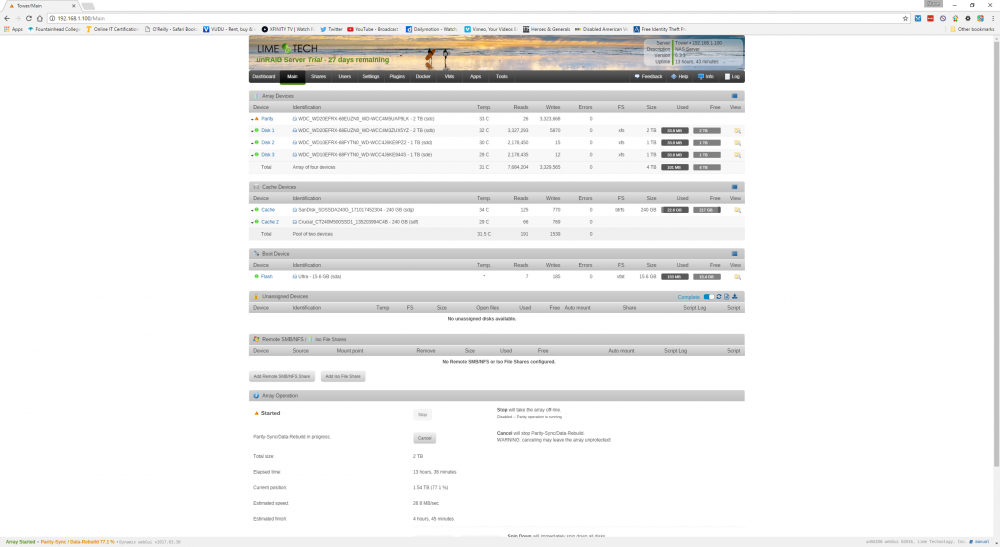
Task: Open the Other bookmarks folder
Action: click(x=972, y=29)
